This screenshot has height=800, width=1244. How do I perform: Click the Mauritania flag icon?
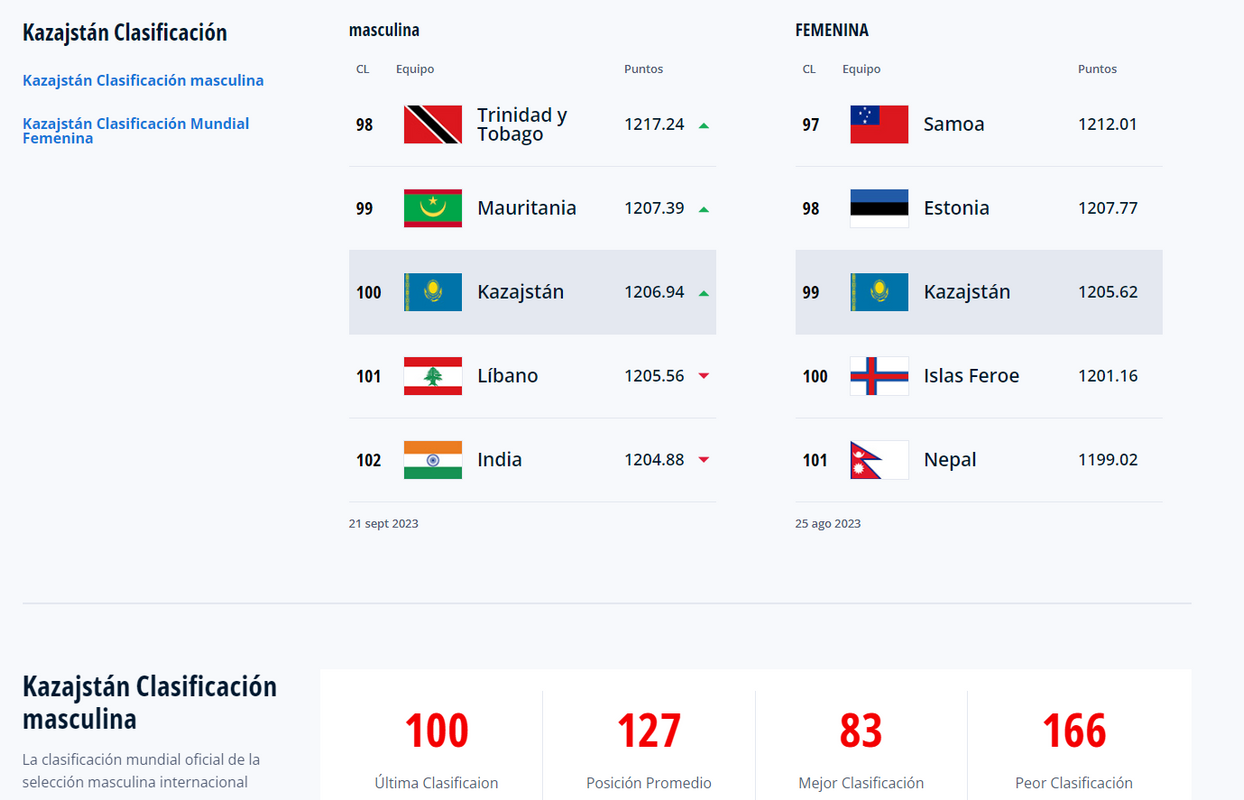pyautogui.click(x=433, y=208)
